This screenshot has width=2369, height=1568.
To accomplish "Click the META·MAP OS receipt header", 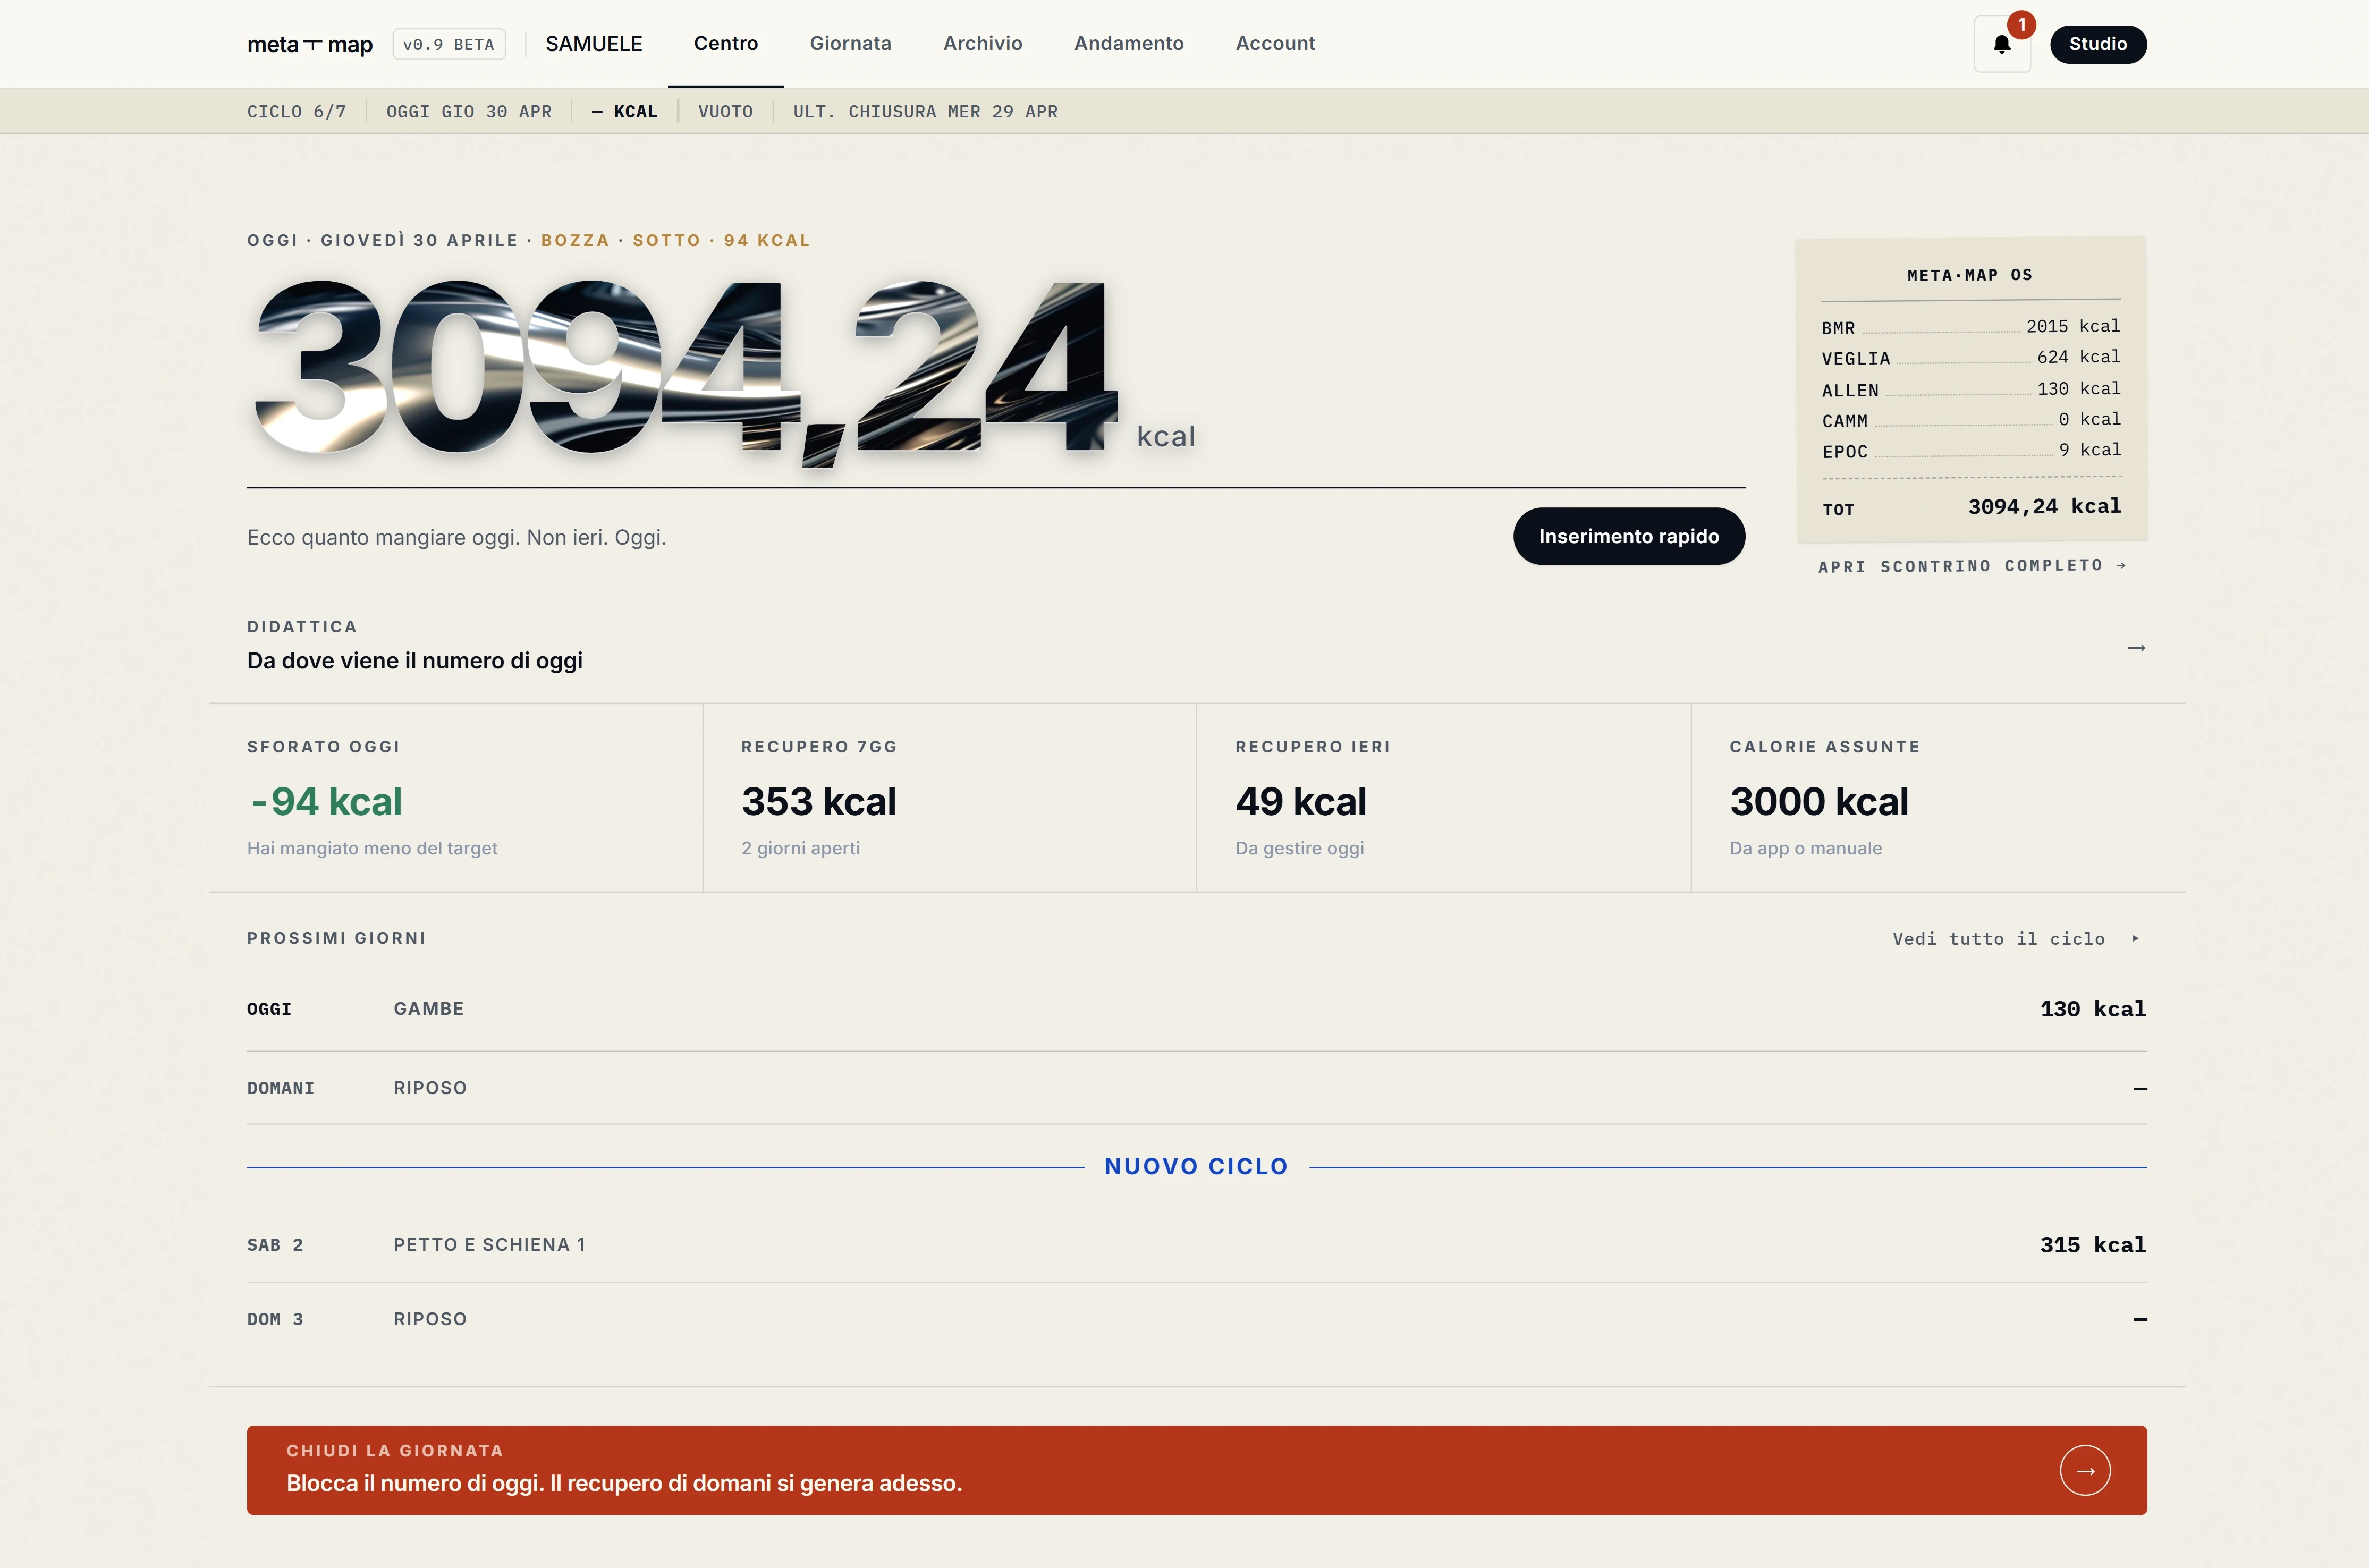I will [1970, 275].
